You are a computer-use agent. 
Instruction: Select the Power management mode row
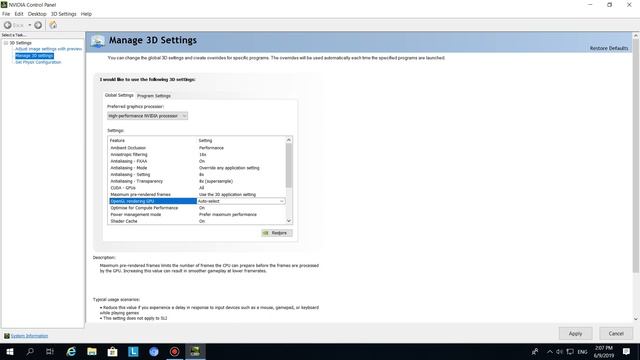(x=197, y=214)
